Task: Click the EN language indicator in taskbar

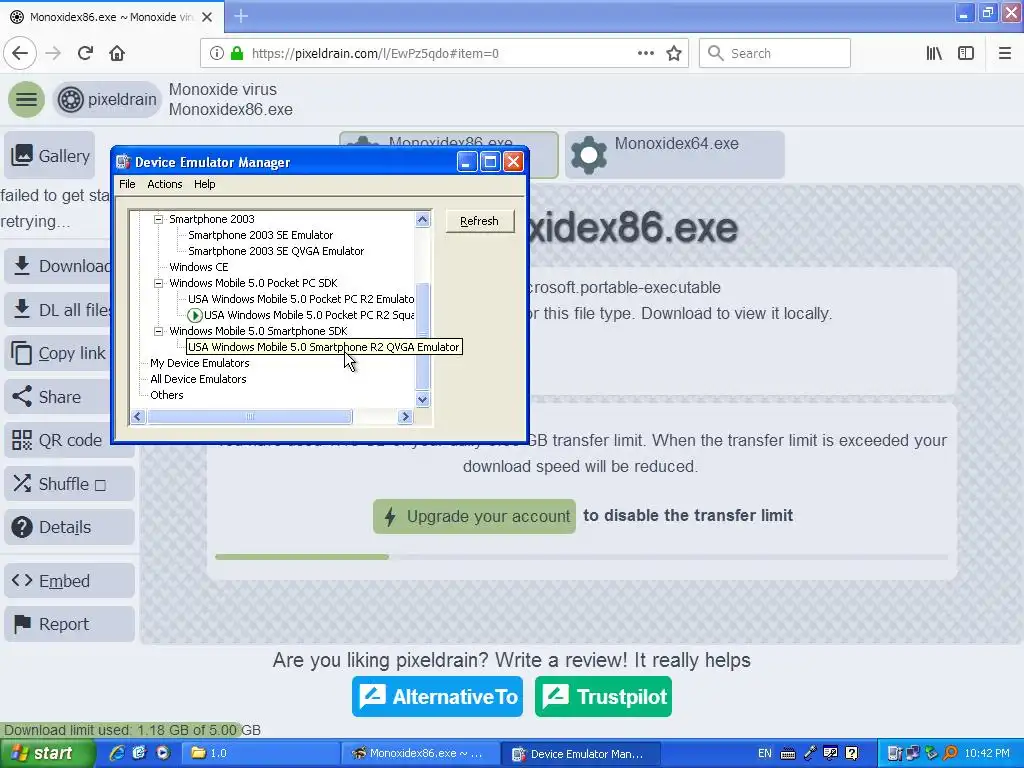Action: click(x=765, y=753)
